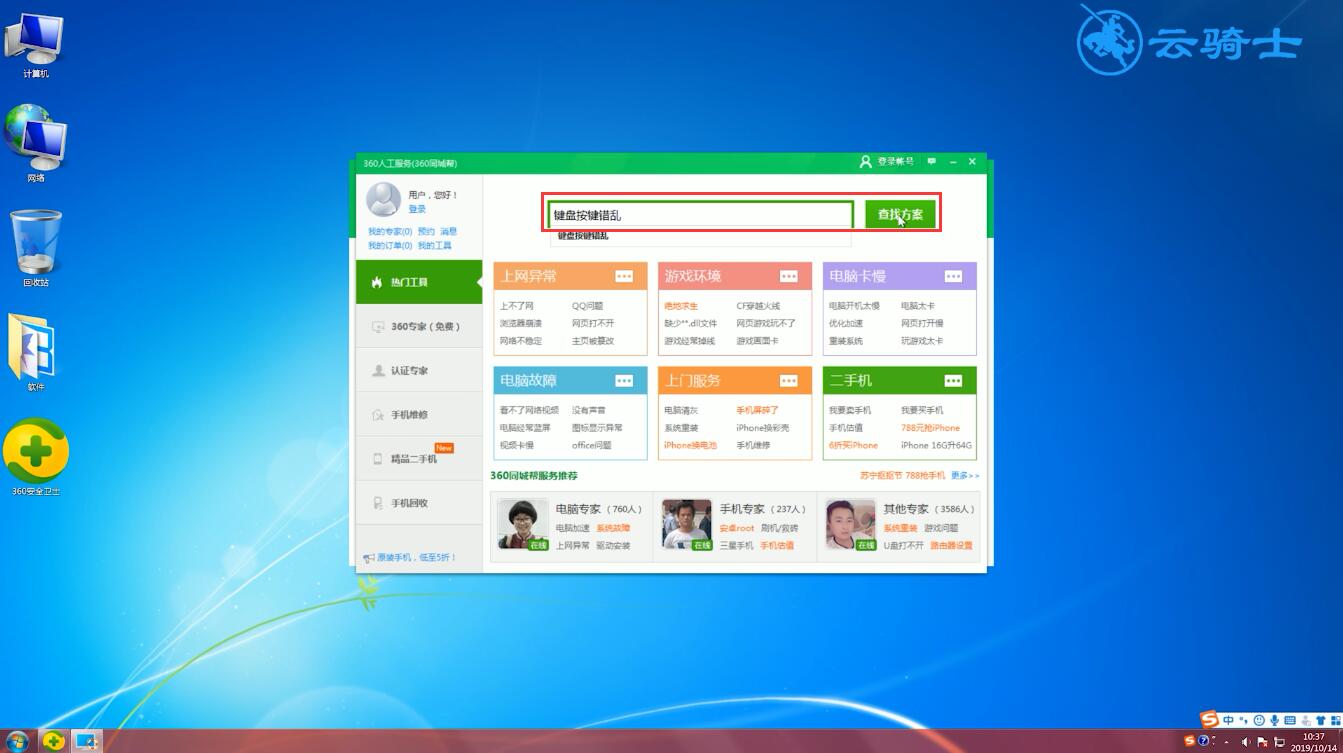The height and width of the screenshot is (753, 1343).
Task: Select iPhone换电池 under 上门服务
Action: pos(690,445)
